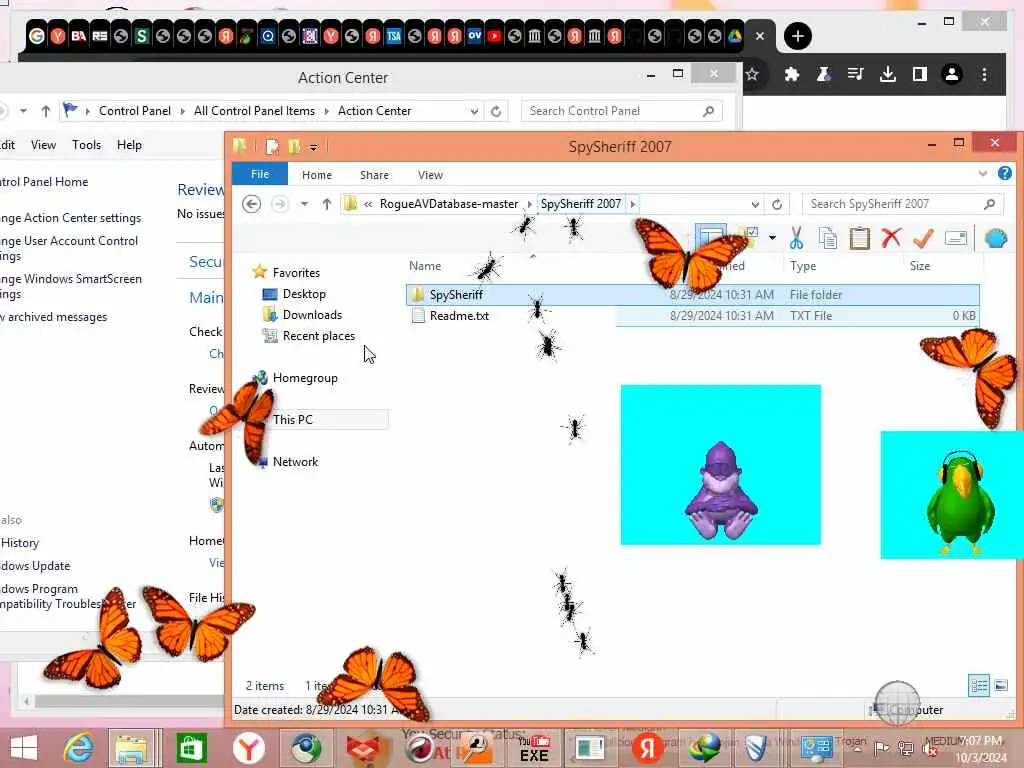
Task: Expand RogueAVDatabase-master breadcrumb arrow
Action: [x=529, y=204]
